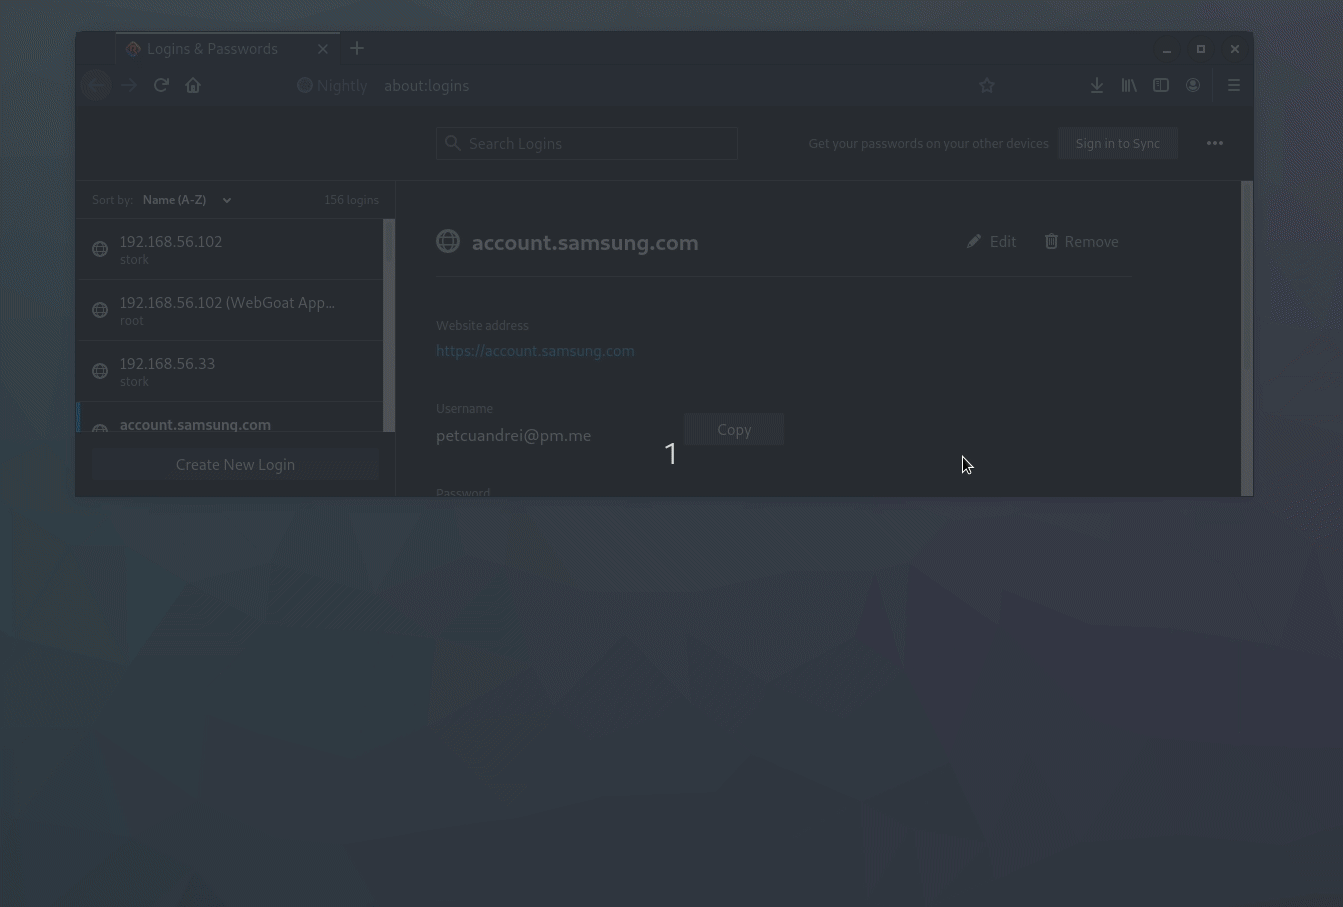Select the 192.168.56.102 stork login entry
This screenshot has height=907, width=1343.
(x=230, y=249)
